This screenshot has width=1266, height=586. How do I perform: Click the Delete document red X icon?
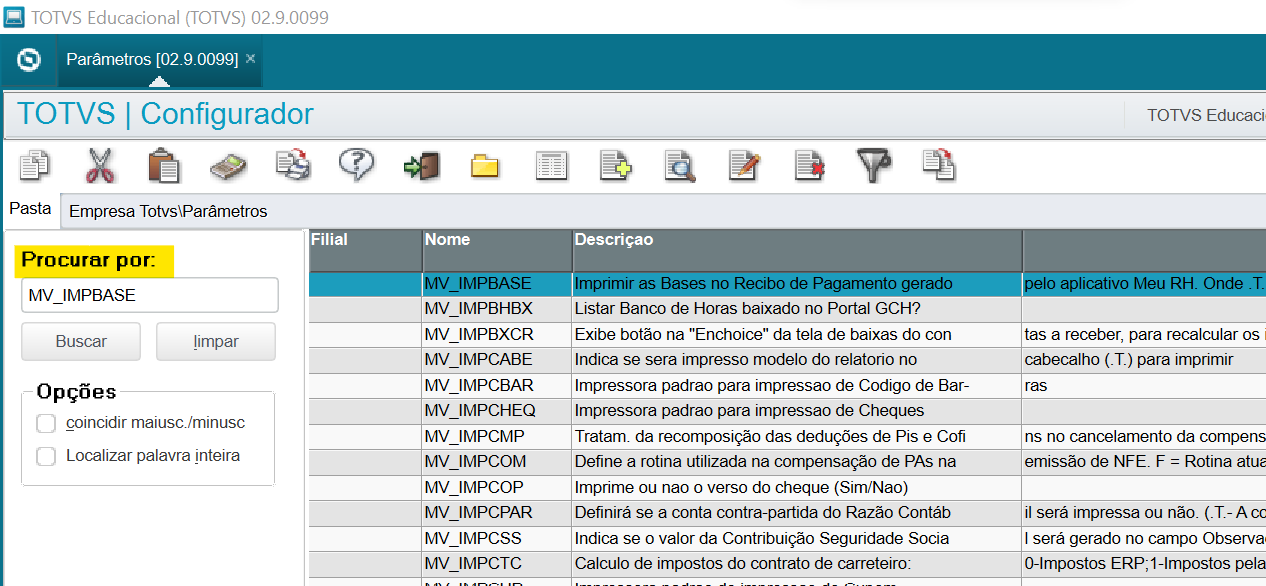pyautogui.click(x=809, y=165)
